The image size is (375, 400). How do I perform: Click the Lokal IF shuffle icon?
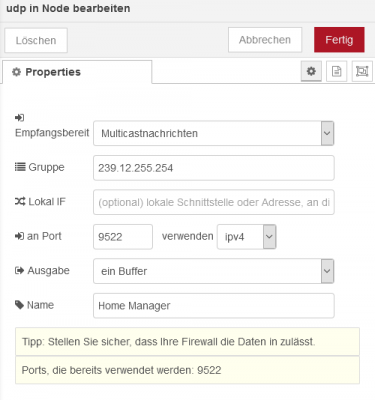20,201
